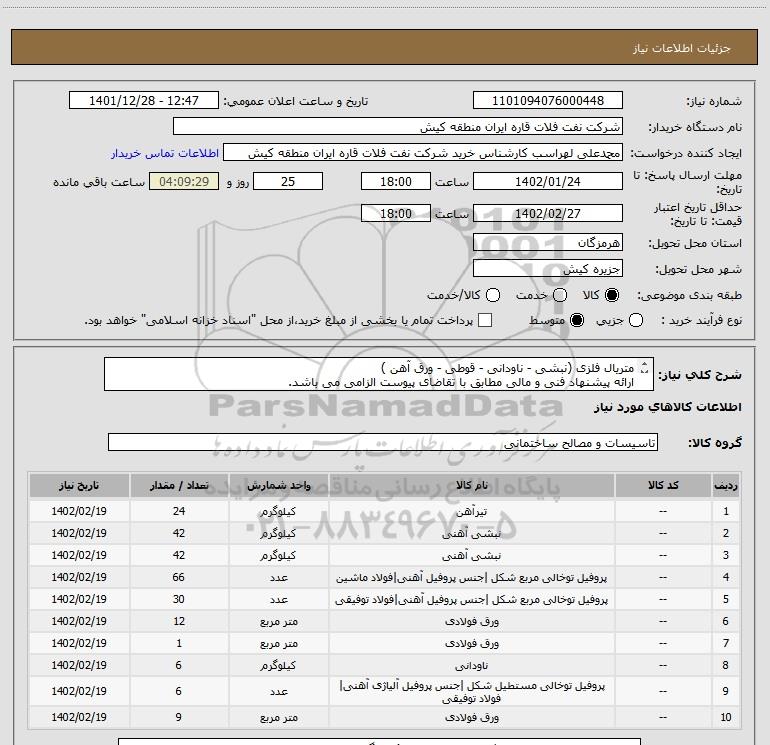770x745 pixels.
Task: Select the کالا/خدمت radio button
Action: (x=493, y=295)
